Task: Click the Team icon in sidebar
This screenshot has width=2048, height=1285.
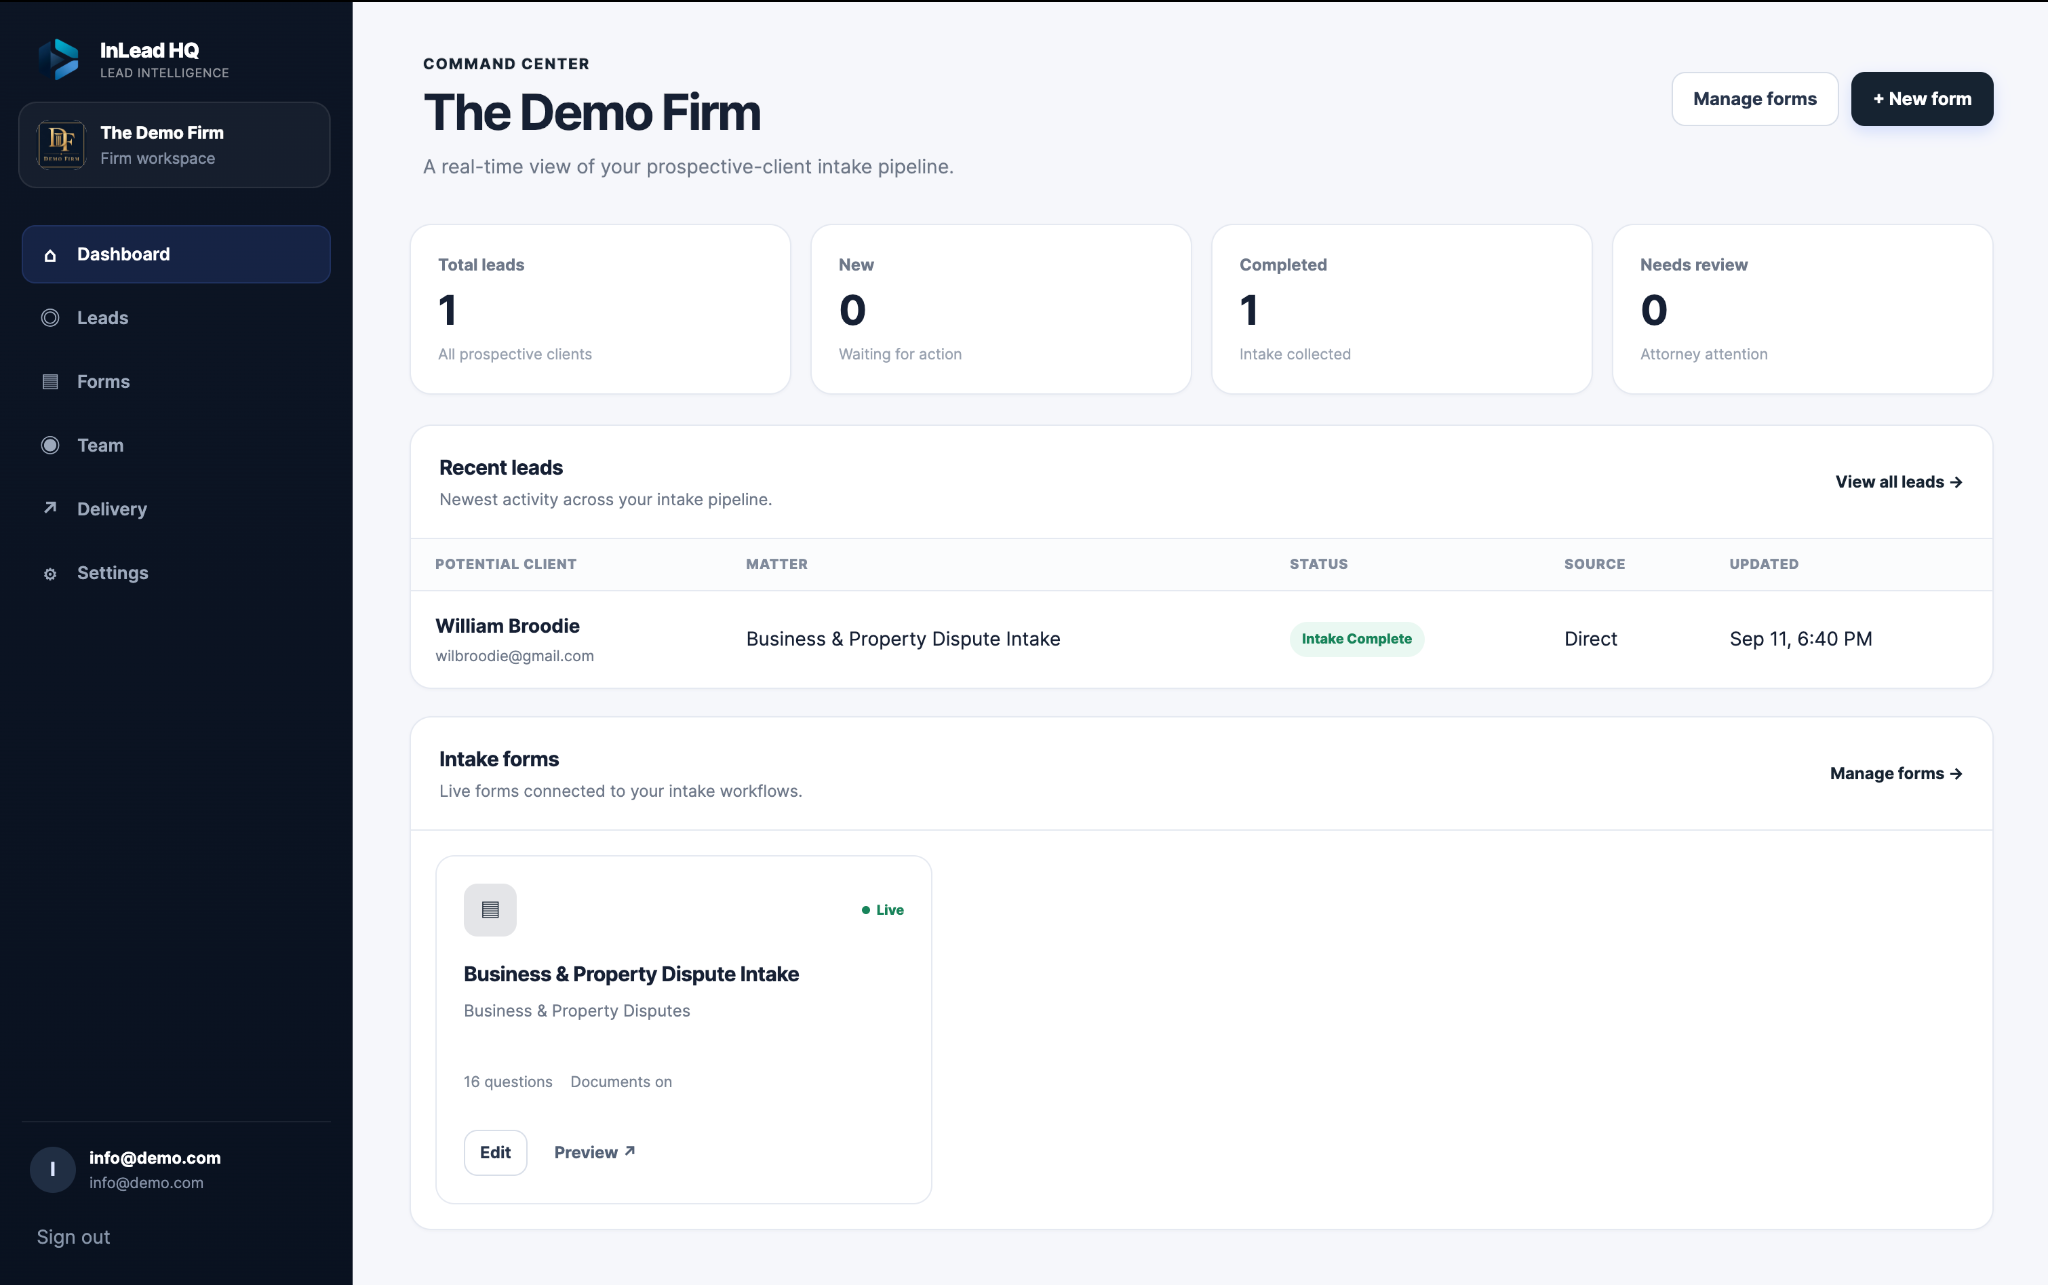Action: point(50,445)
